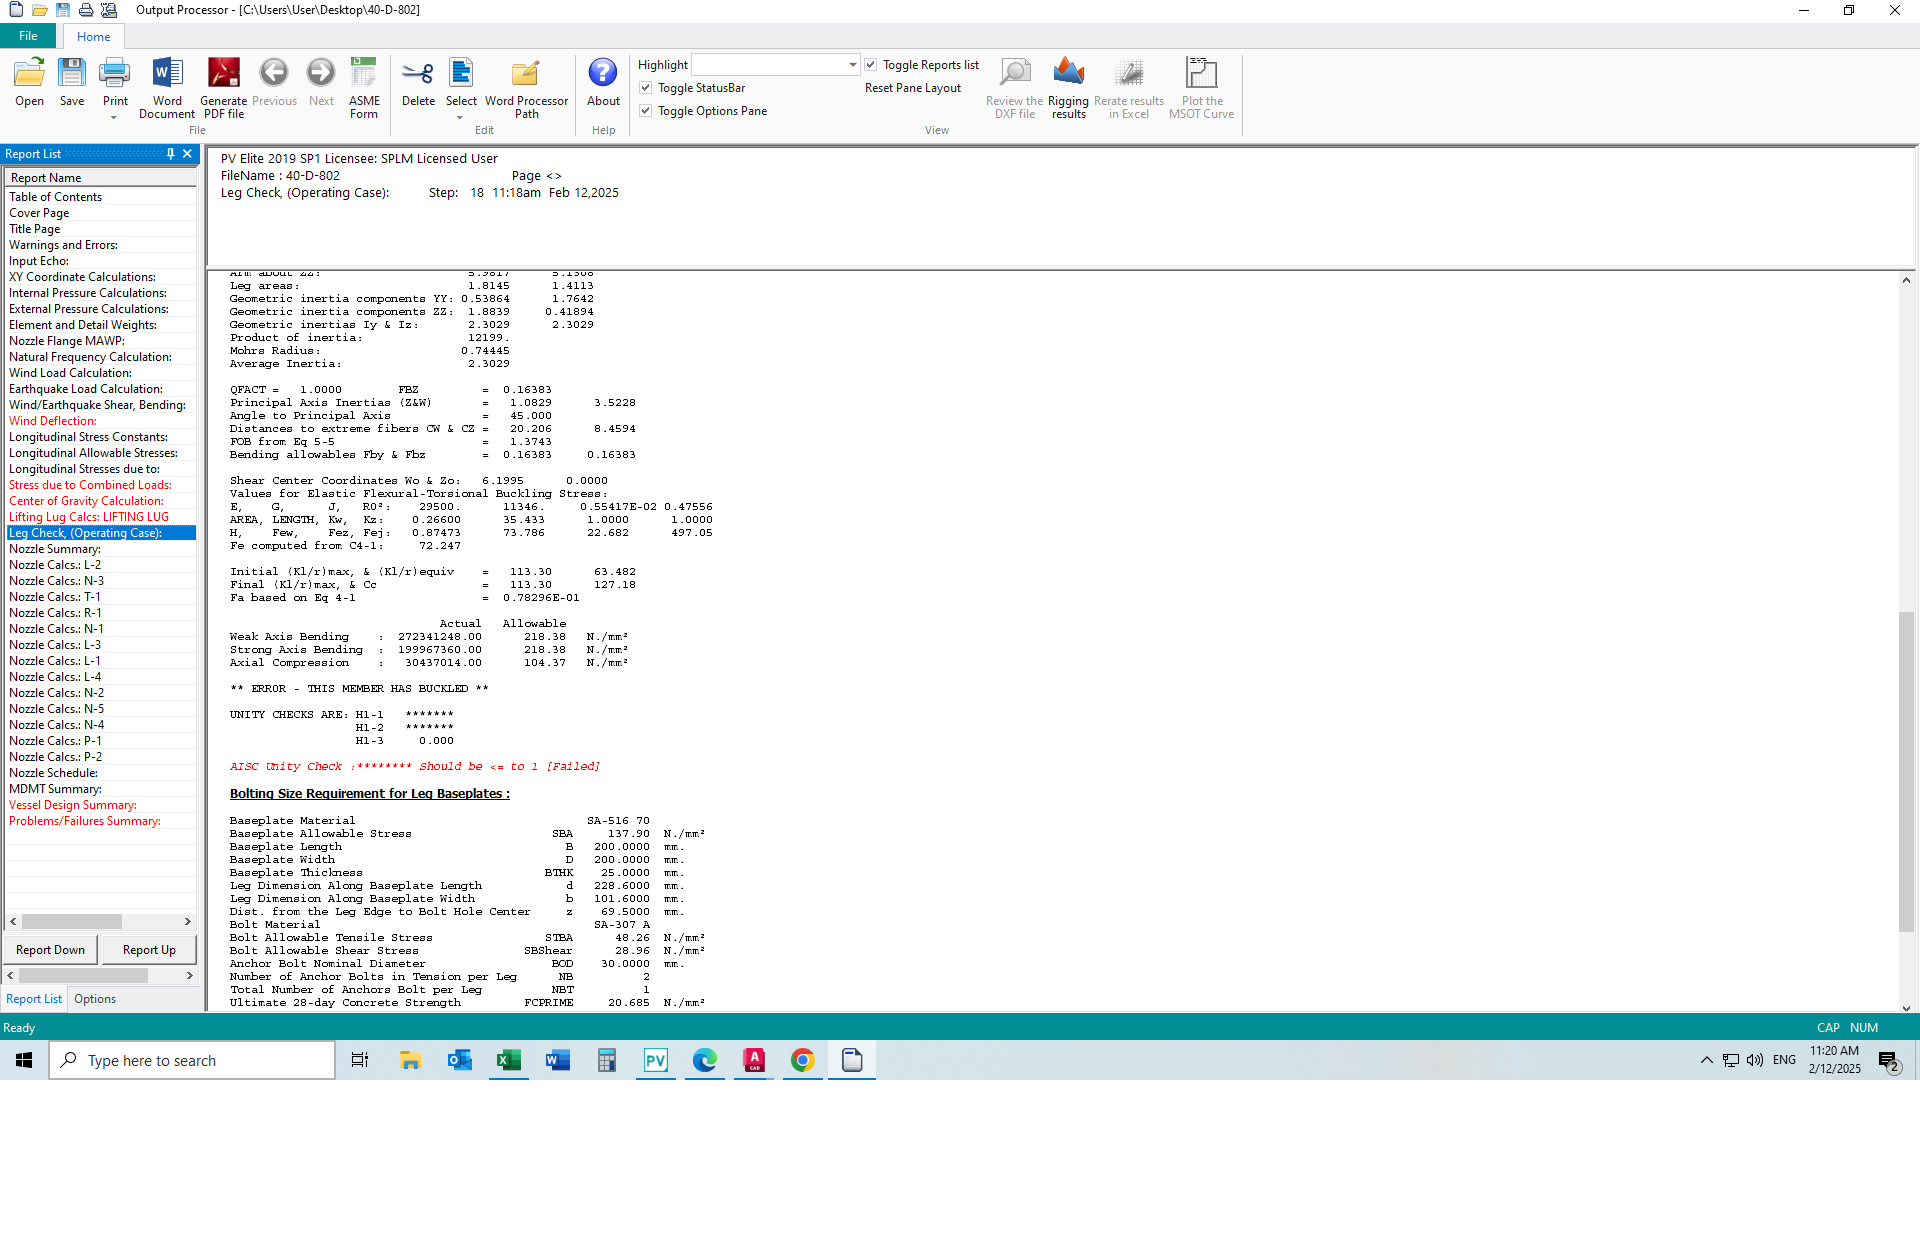
Task: Open Google Chrome from taskbar
Action: 802,1060
